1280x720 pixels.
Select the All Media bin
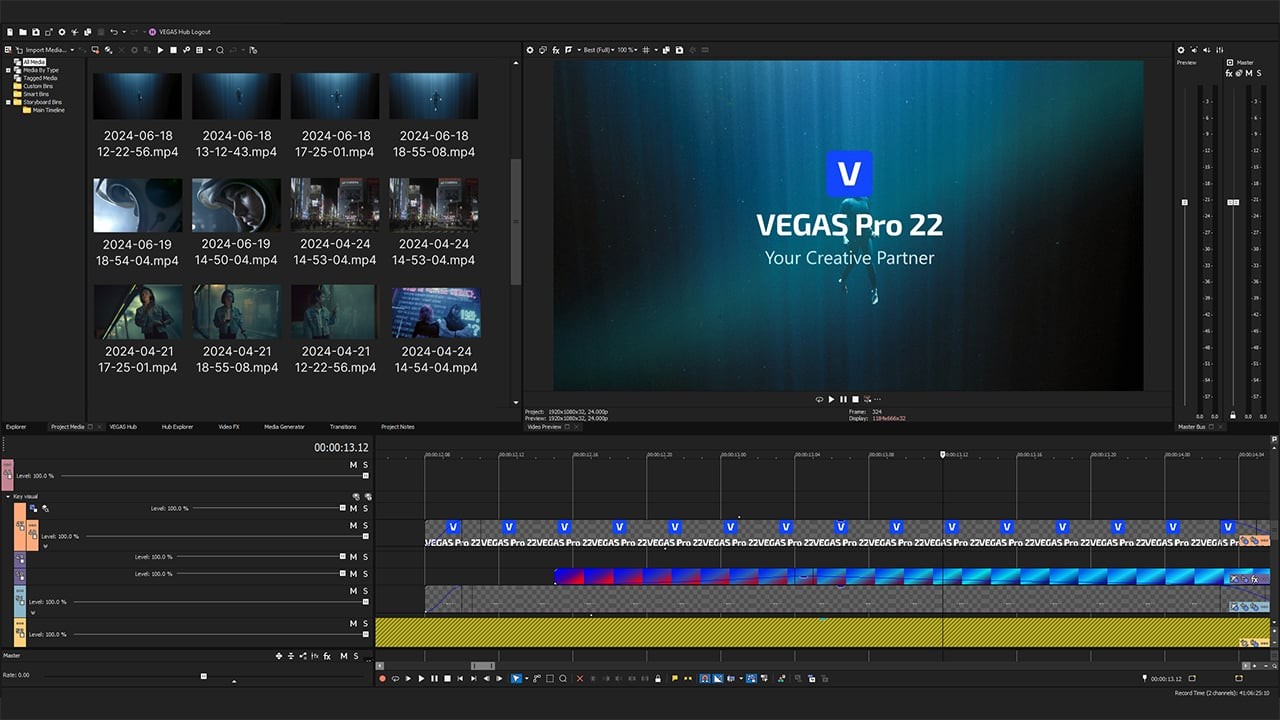(35, 62)
